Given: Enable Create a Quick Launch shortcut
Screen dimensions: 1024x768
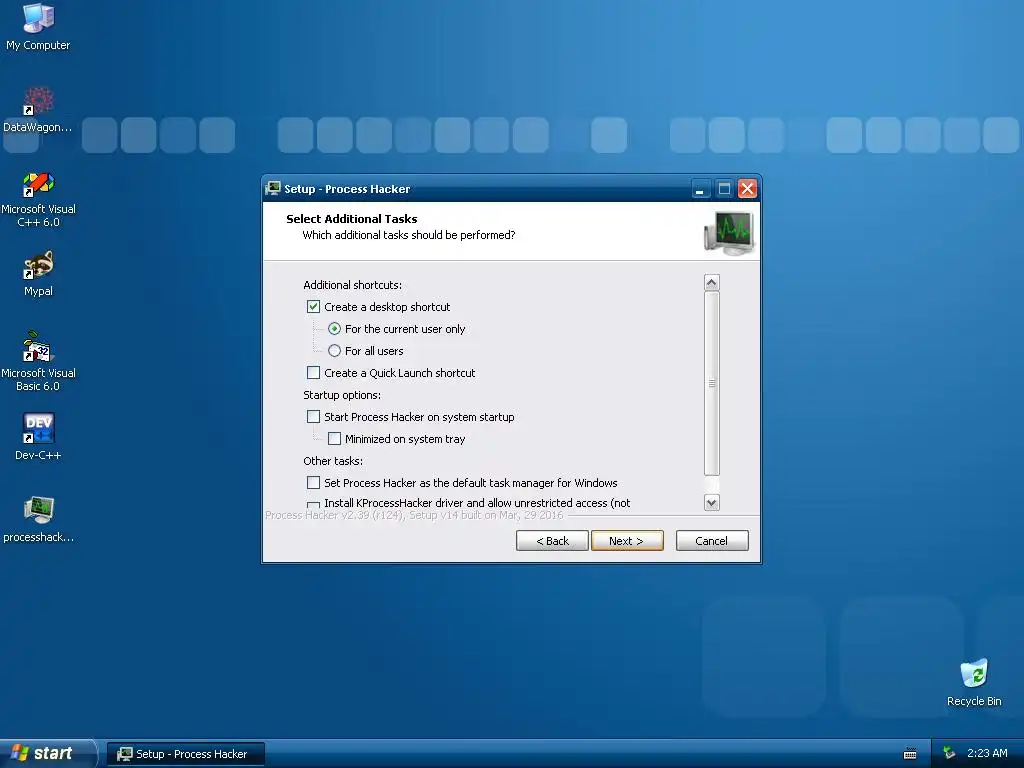Looking at the screenshot, I should point(313,373).
